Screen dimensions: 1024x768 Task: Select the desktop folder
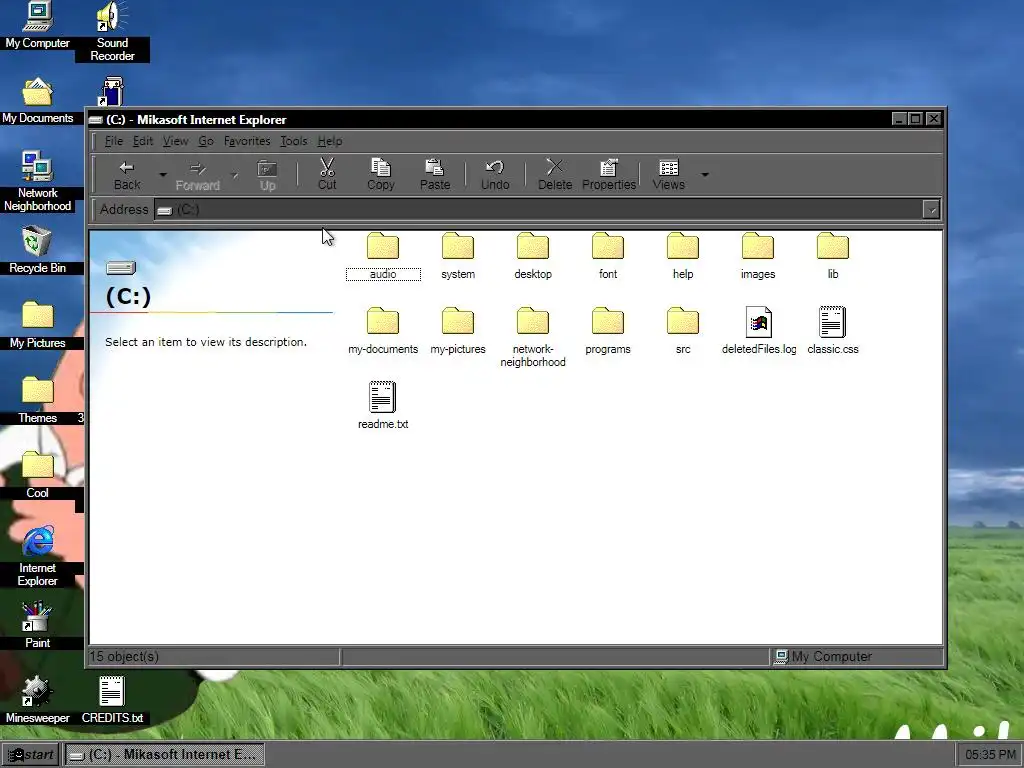(533, 256)
